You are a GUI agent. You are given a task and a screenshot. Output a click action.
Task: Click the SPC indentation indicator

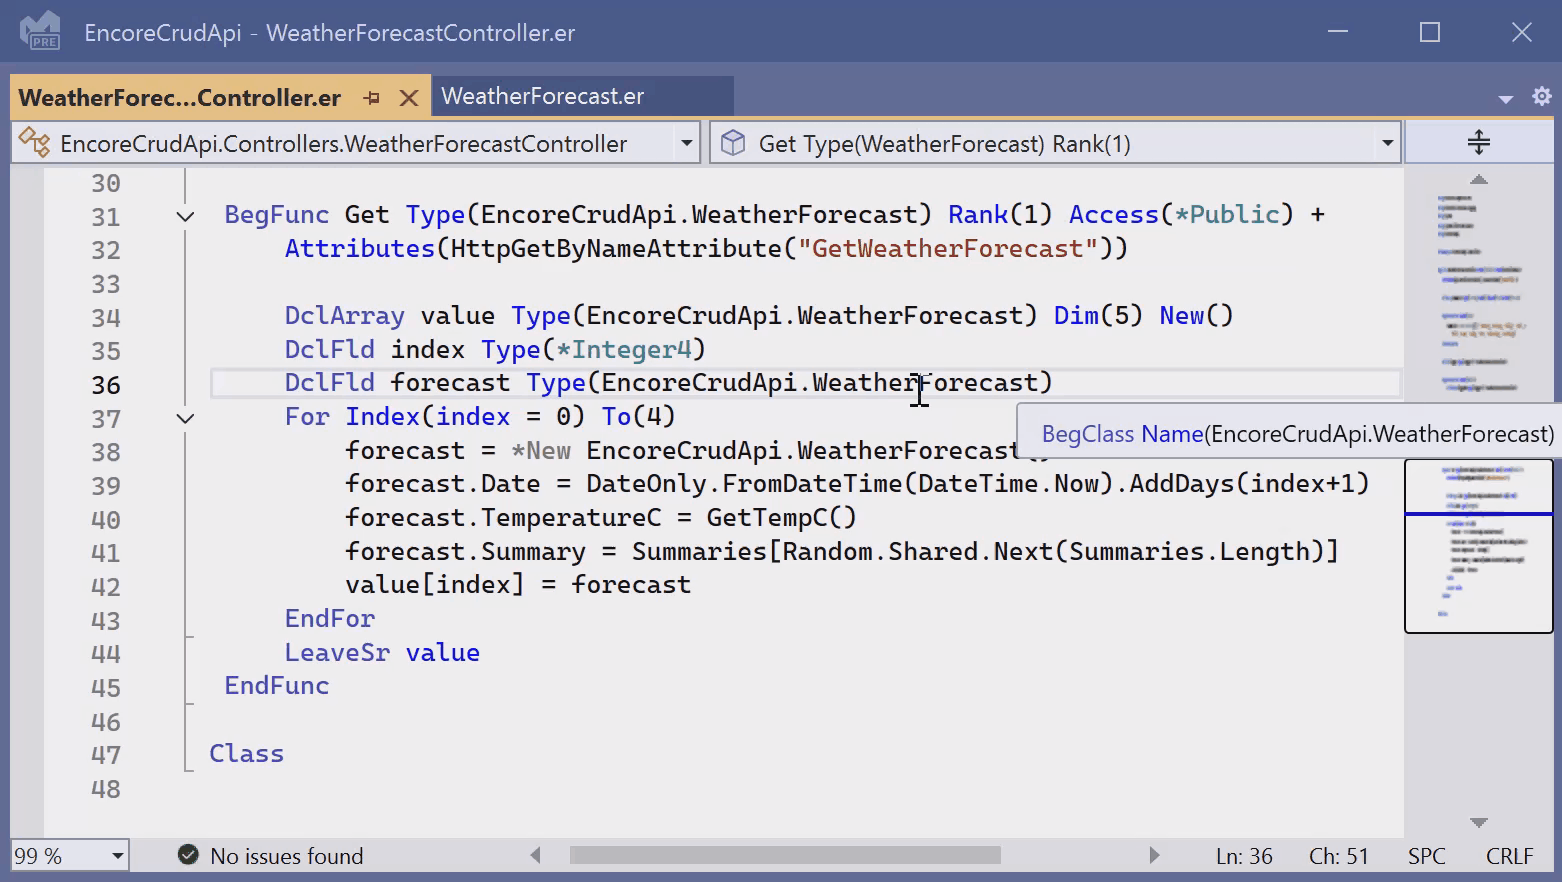pos(1427,856)
